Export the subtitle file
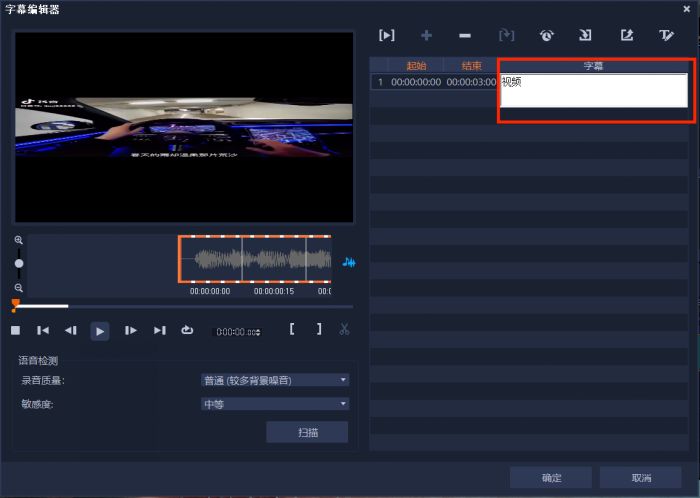Image resolution: width=700 pixels, height=498 pixels. click(627, 35)
